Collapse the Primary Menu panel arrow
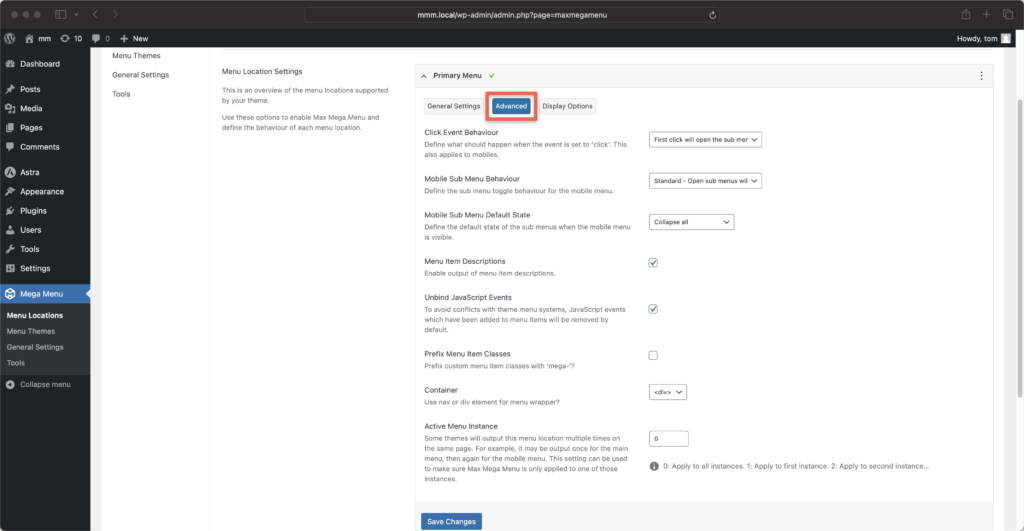This screenshot has height=531, width=1024. click(423, 76)
